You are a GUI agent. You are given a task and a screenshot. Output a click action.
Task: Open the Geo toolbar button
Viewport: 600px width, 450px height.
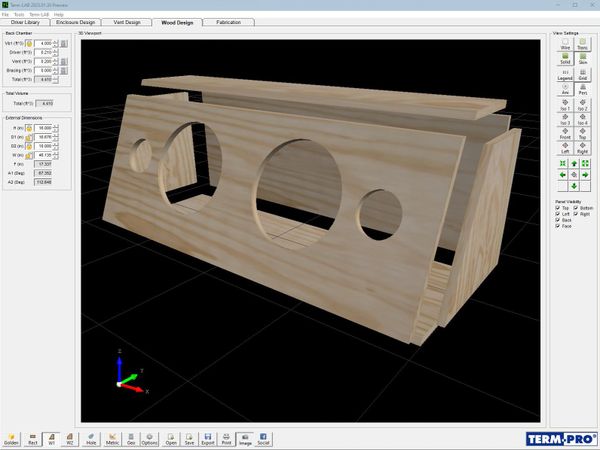tap(131, 439)
